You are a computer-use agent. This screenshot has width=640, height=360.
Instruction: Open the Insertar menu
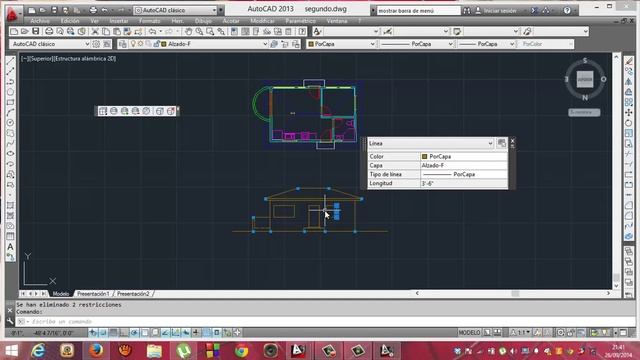tap(119, 21)
